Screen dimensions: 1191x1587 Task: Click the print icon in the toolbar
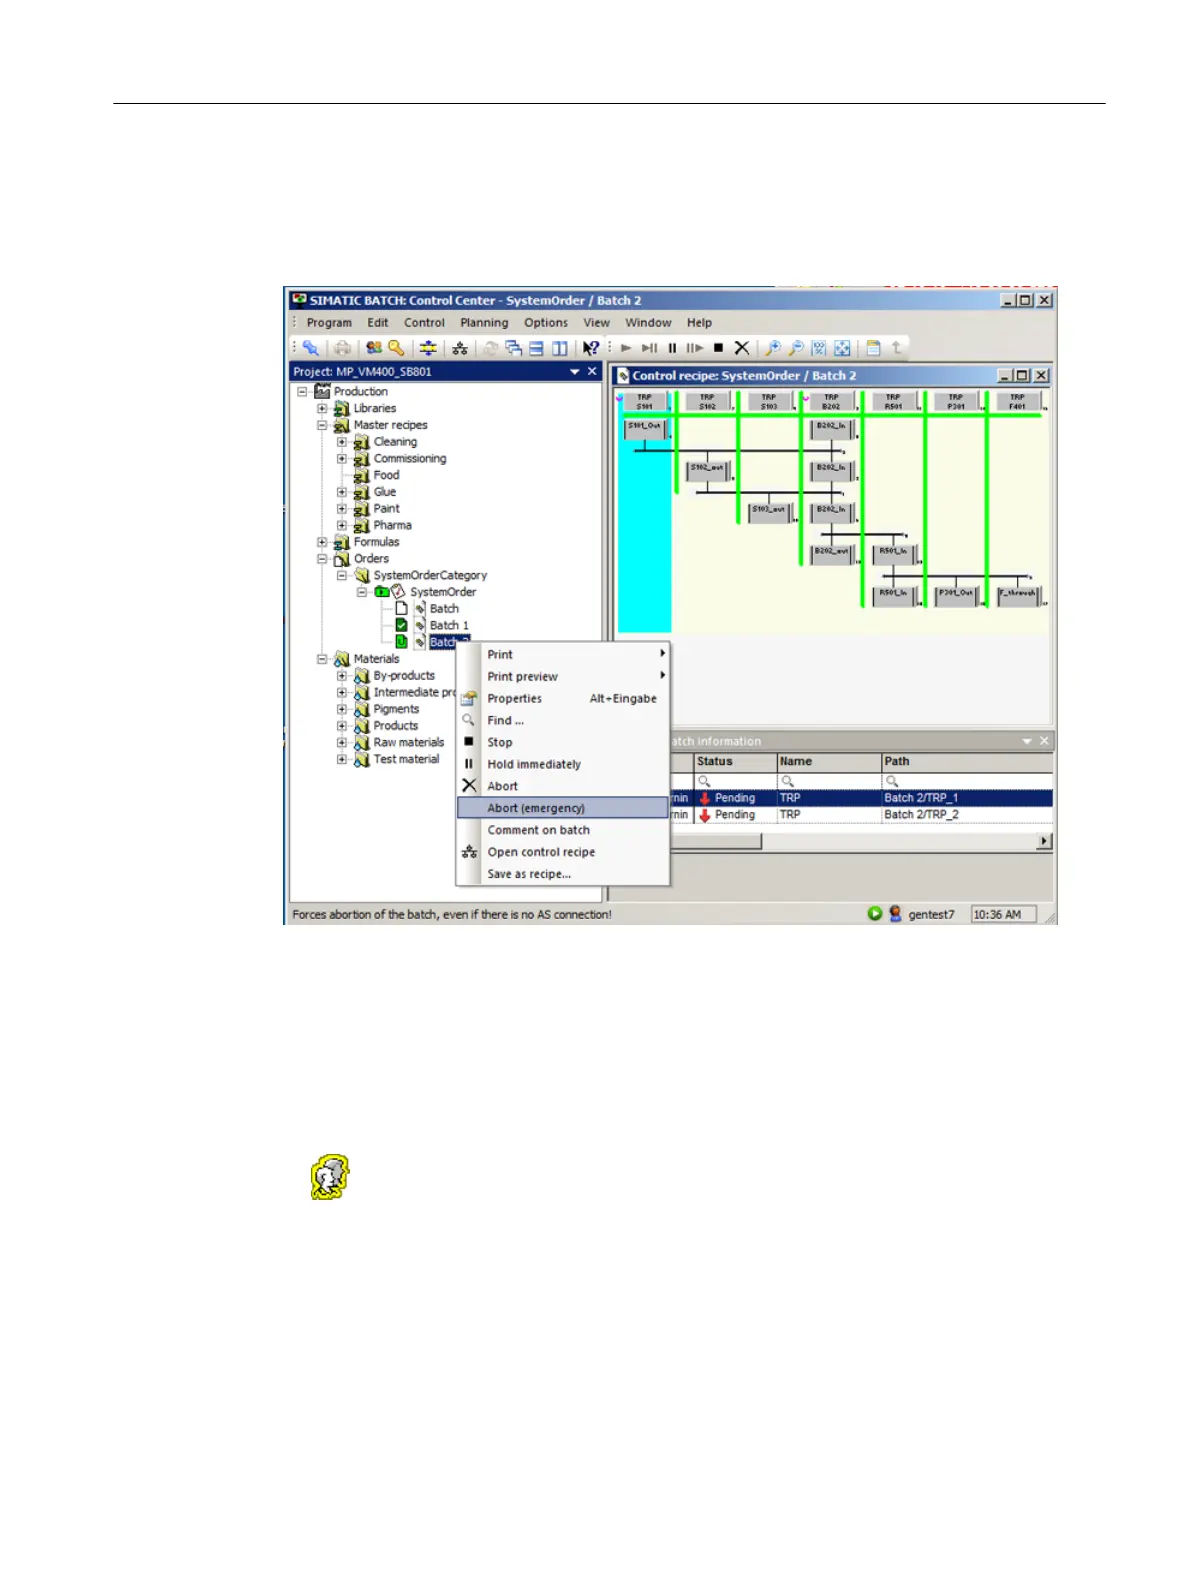click(x=342, y=348)
